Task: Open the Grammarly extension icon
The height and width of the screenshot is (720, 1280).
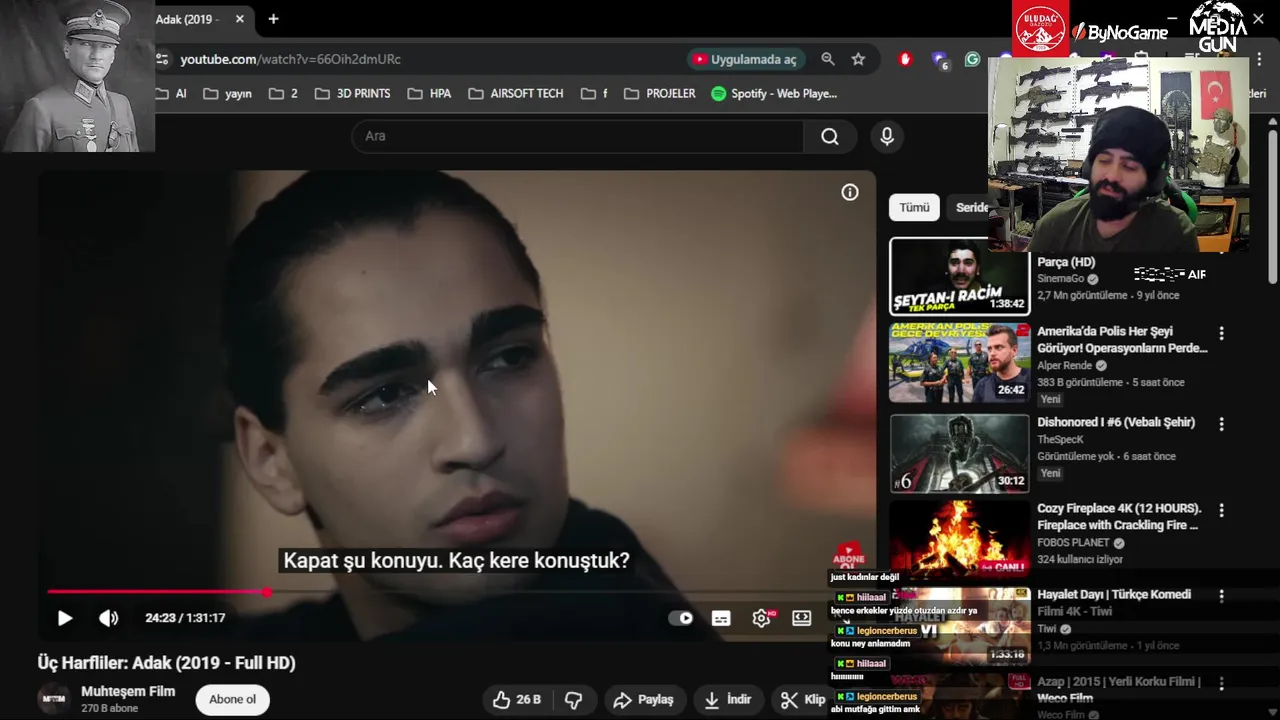Action: [x=972, y=60]
